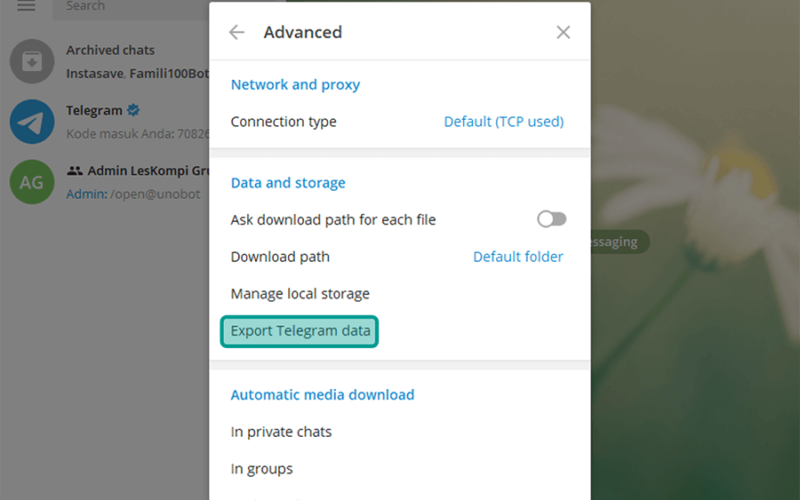The width and height of the screenshot is (800, 500).
Task: Click the Download path label
Action: (x=280, y=257)
